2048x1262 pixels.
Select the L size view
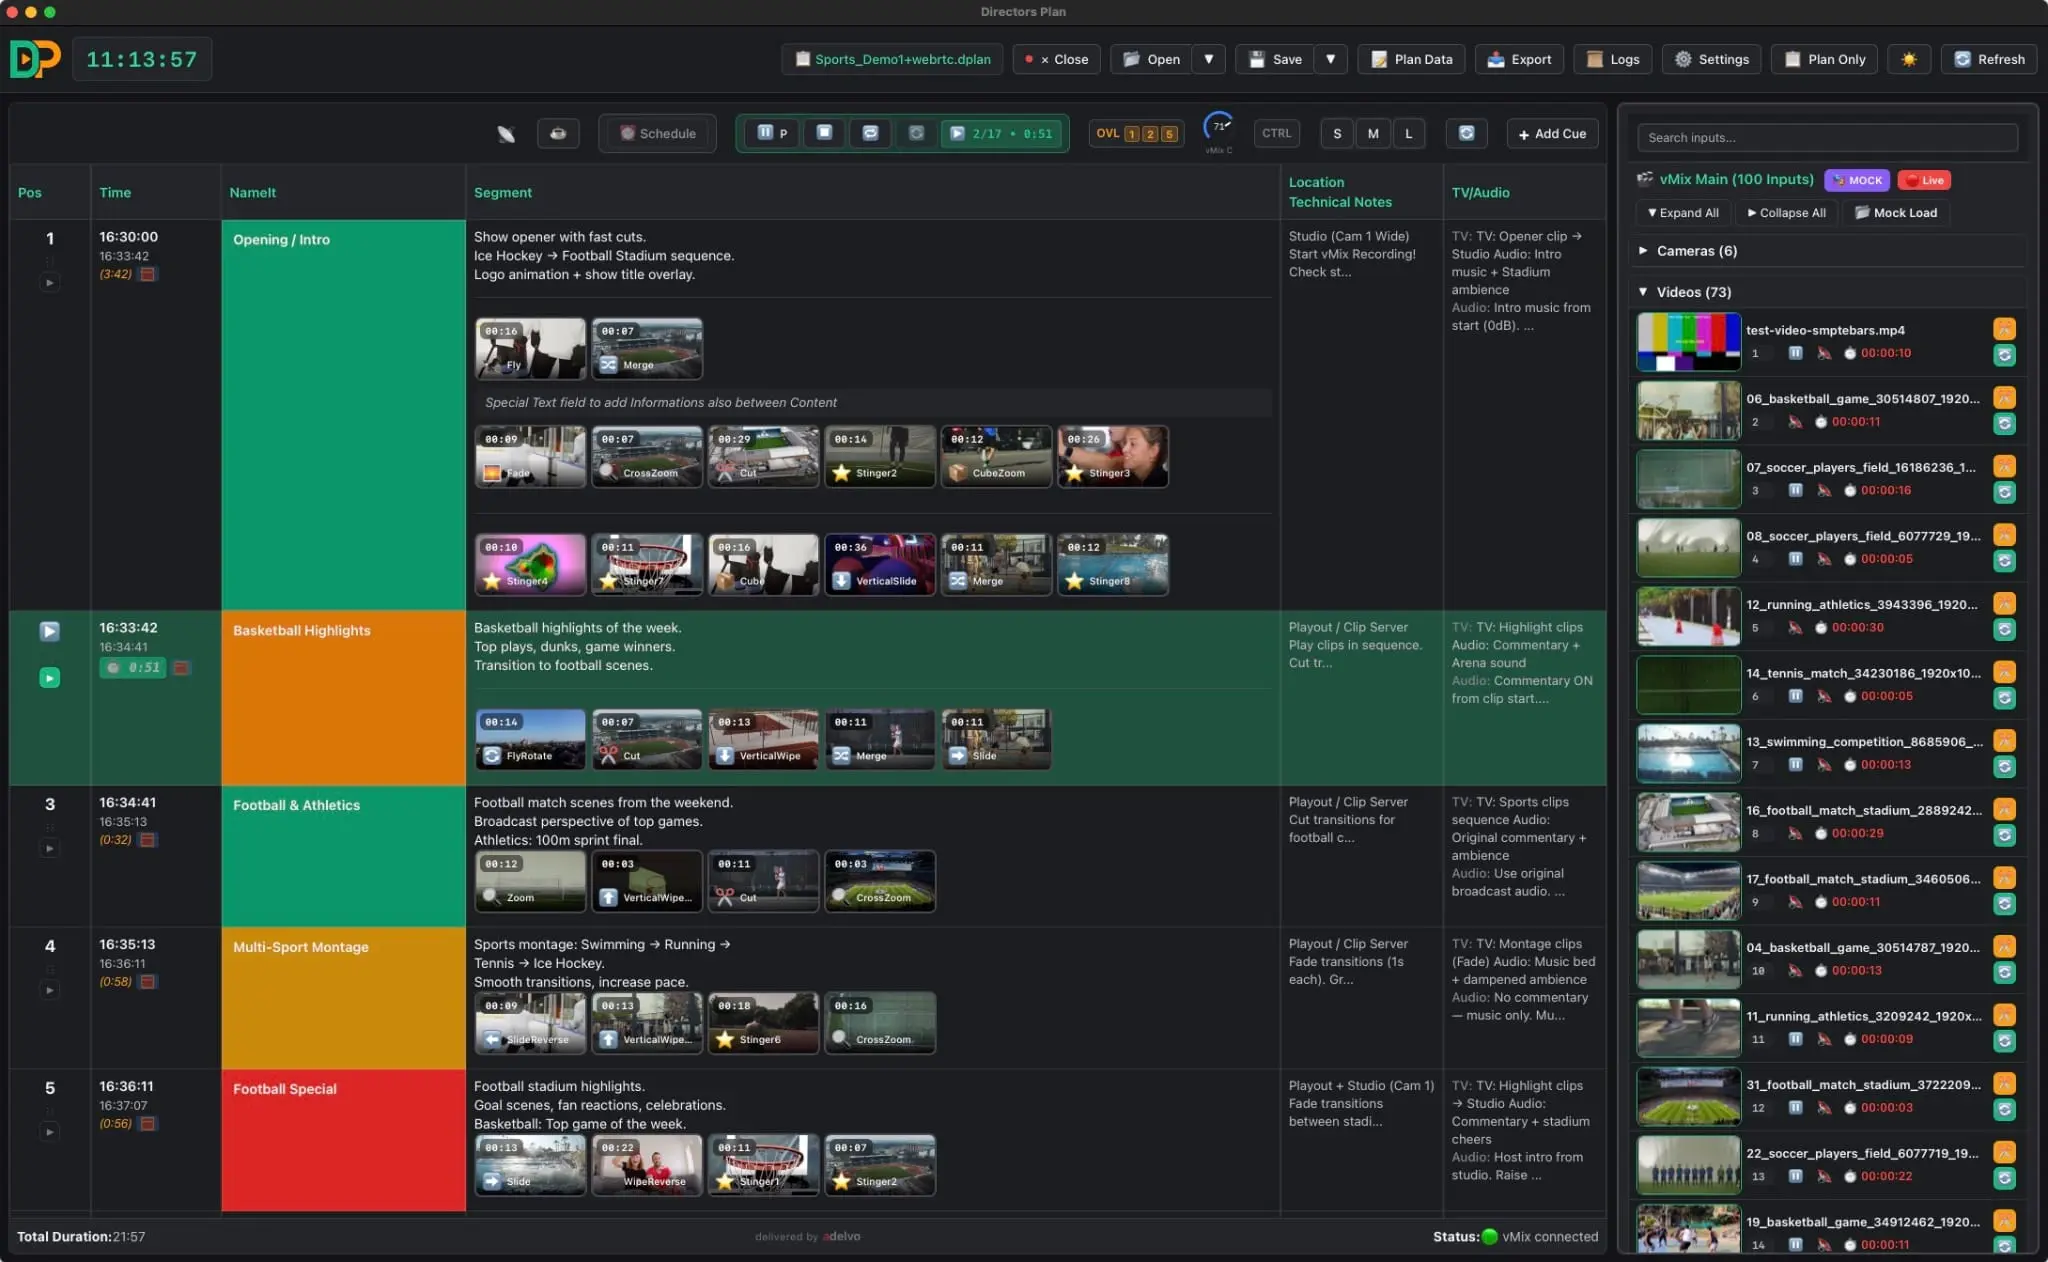[x=1409, y=133]
